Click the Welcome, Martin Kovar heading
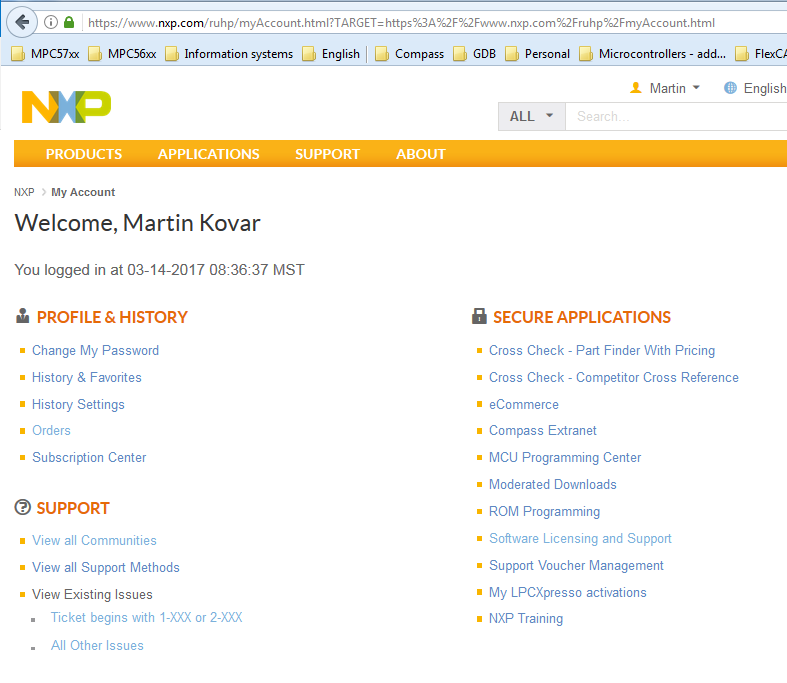The height and width of the screenshot is (683, 787). click(138, 223)
